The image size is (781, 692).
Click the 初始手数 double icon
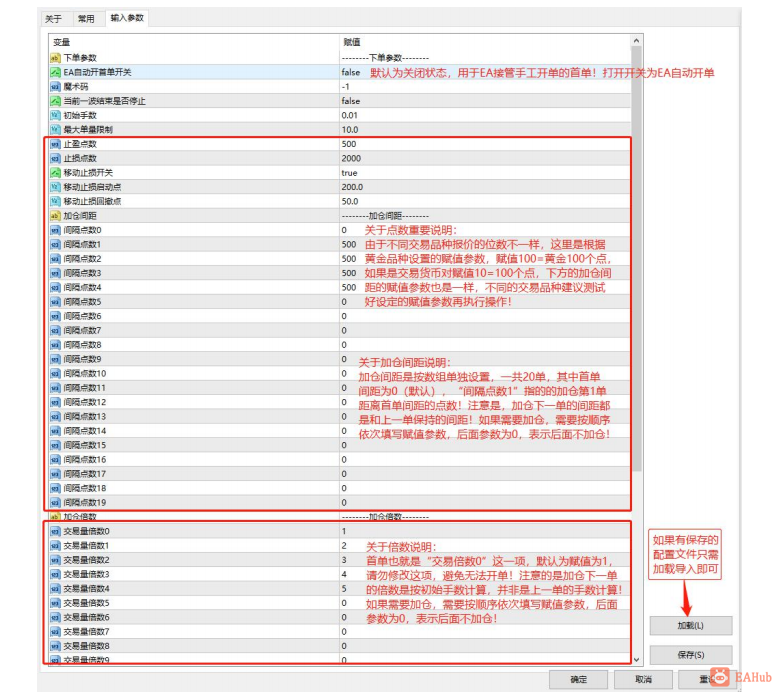(x=55, y=115)
